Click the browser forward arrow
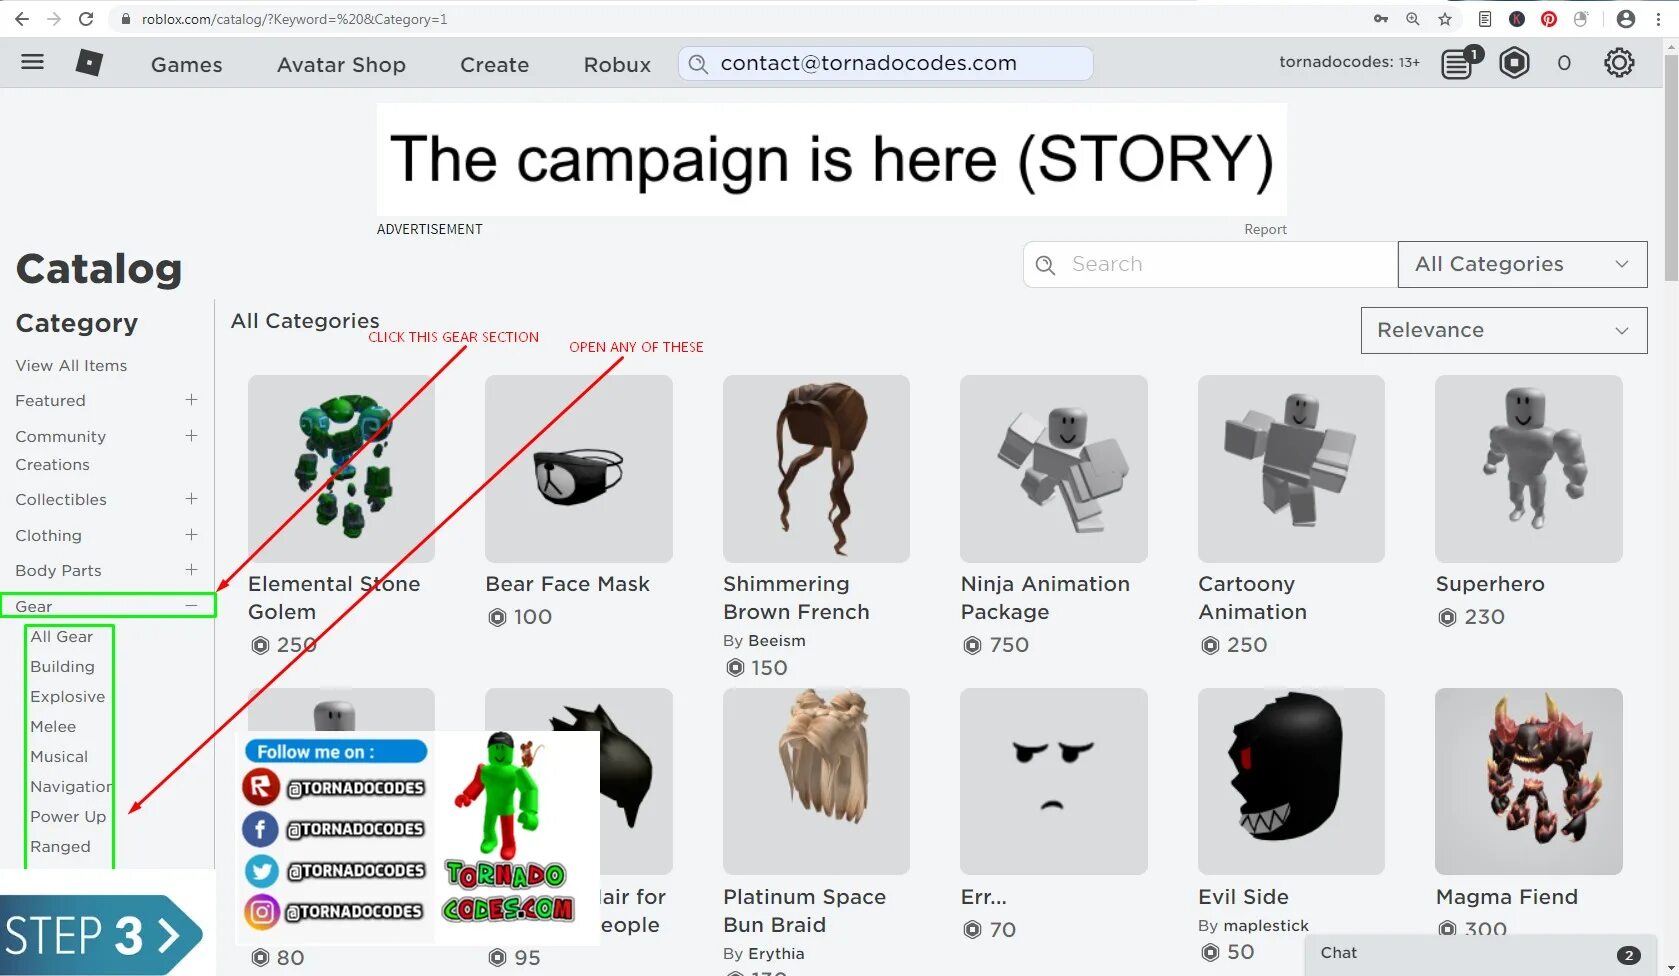The width and height of the screenshot is (1679, 976). [x=54, y=19]
